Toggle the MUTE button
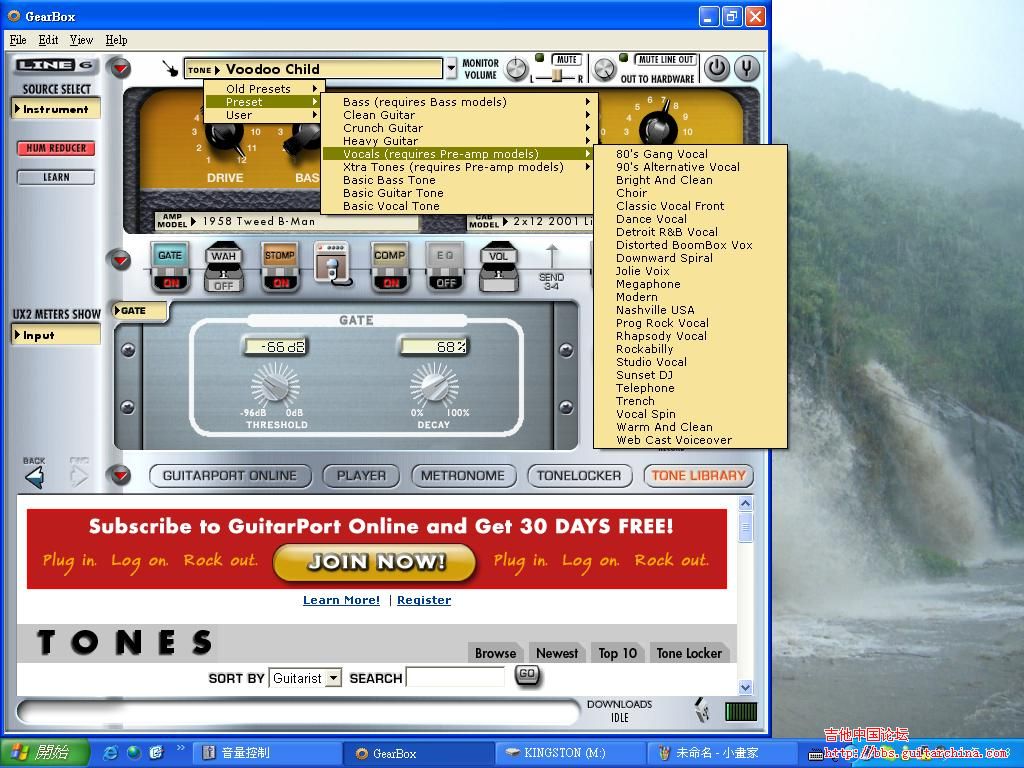Viewport: 1024px width, 768px height. [566, 59]
